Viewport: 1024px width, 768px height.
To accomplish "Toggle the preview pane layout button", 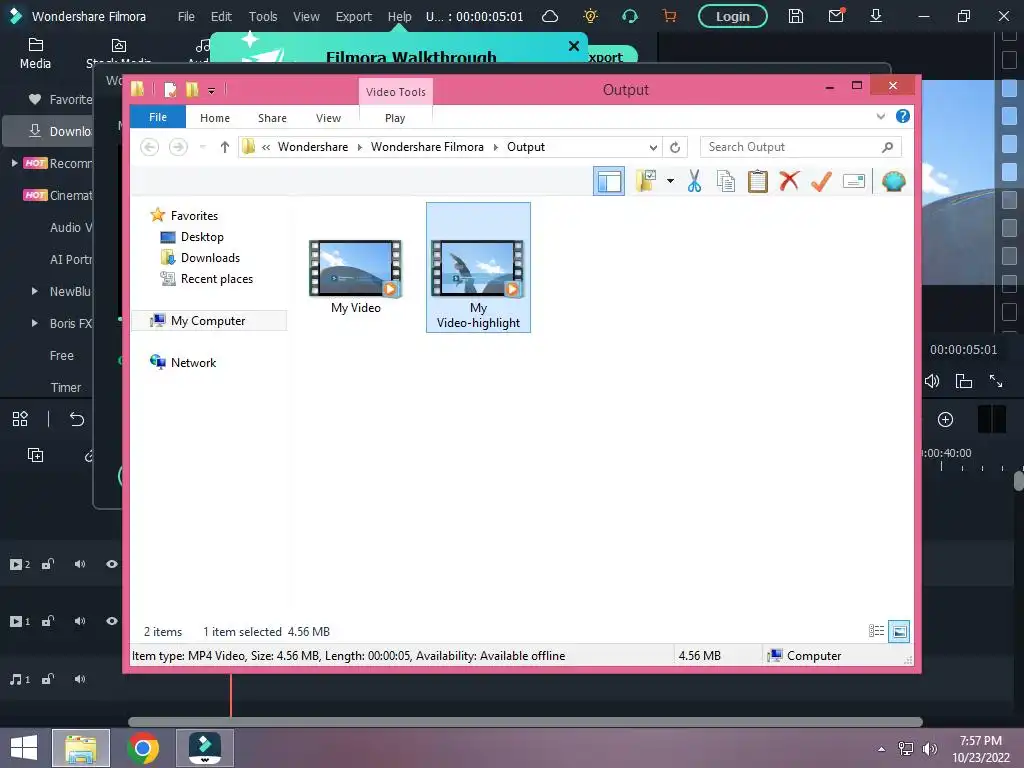I will tap(609, 181).
